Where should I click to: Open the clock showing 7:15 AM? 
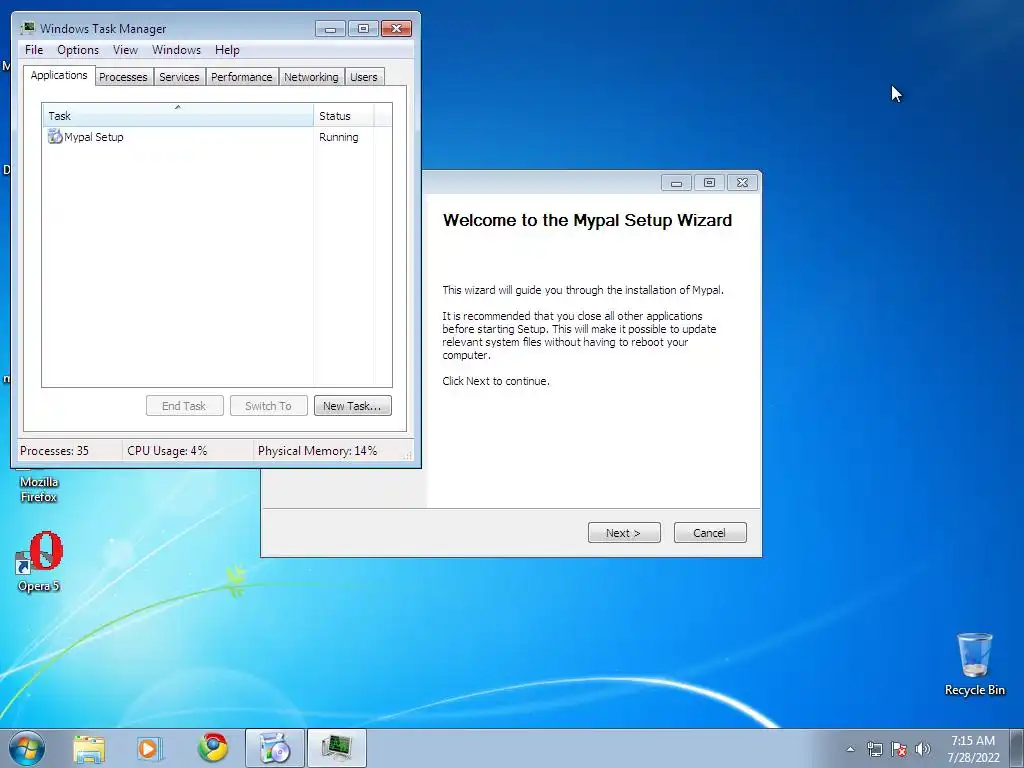[973, 749]
